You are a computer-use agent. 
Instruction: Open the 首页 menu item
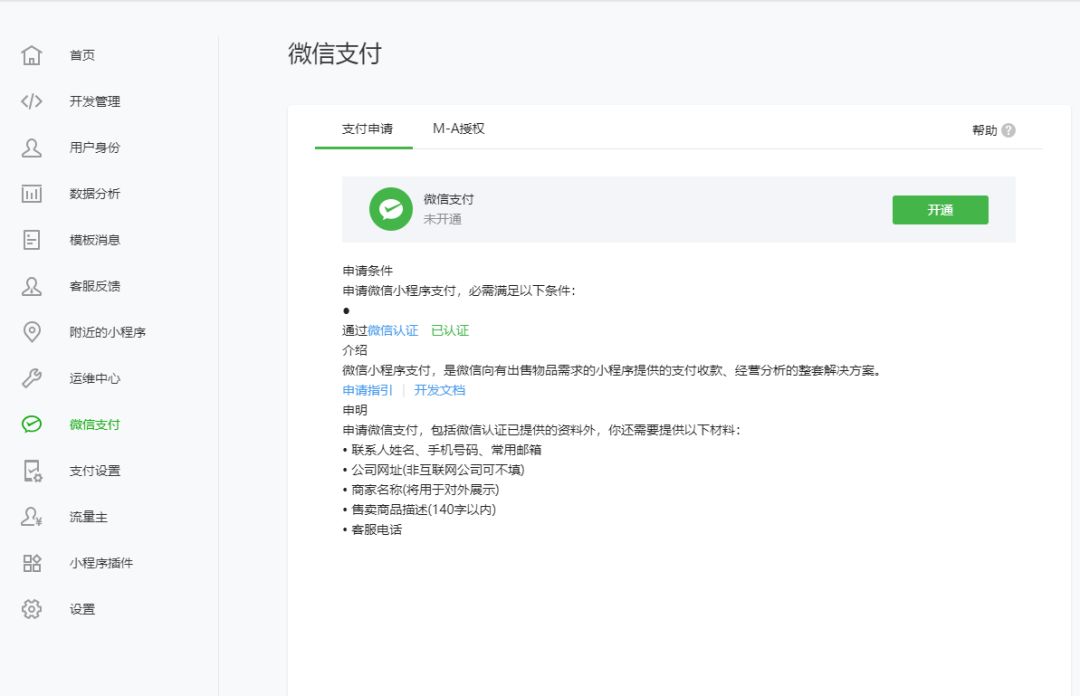[82, 55]
